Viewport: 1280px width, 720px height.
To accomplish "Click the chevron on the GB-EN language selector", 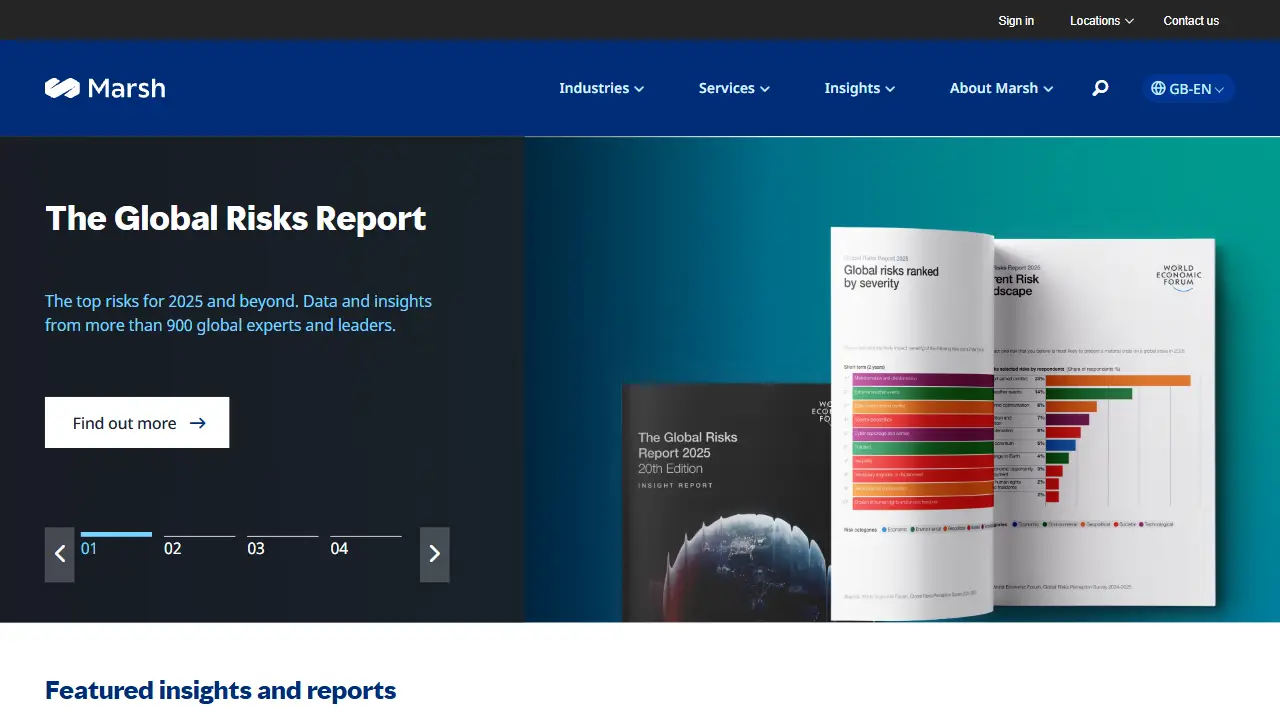I will 1219,89.
